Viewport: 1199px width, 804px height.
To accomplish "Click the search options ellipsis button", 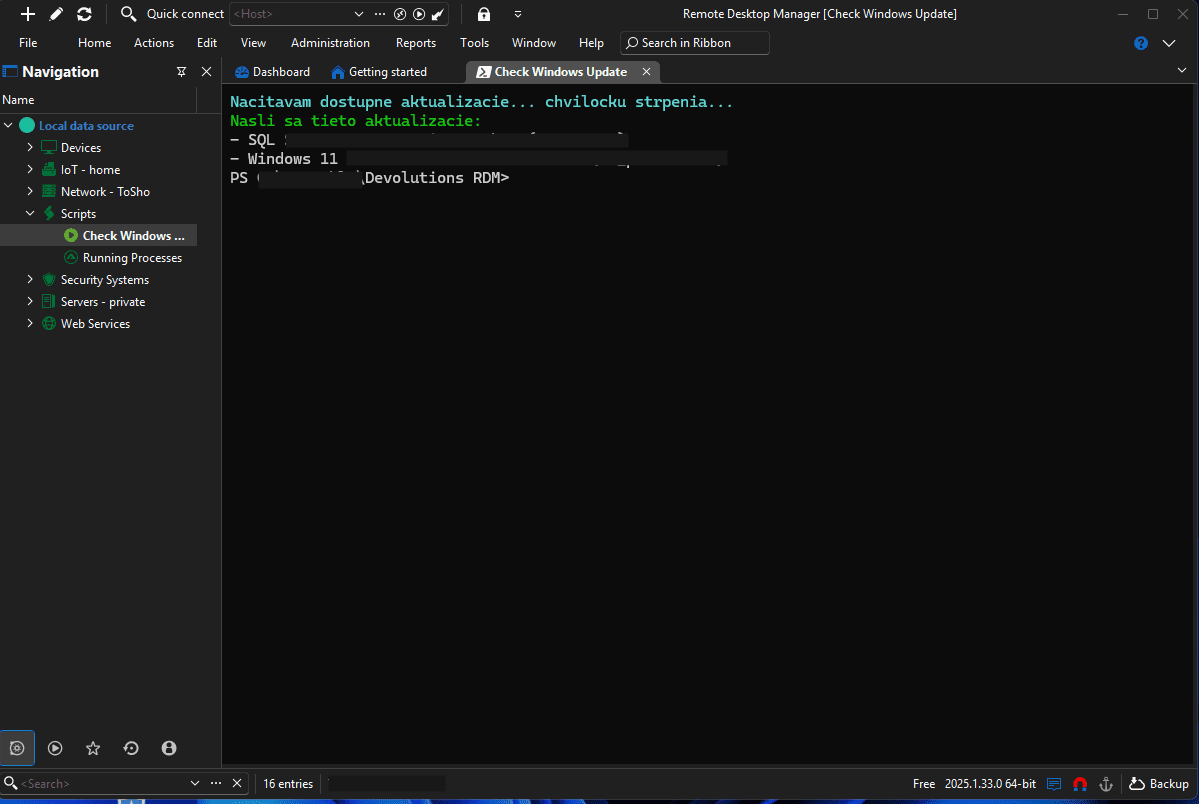I will pyautogui.click(x=216, y=783).
